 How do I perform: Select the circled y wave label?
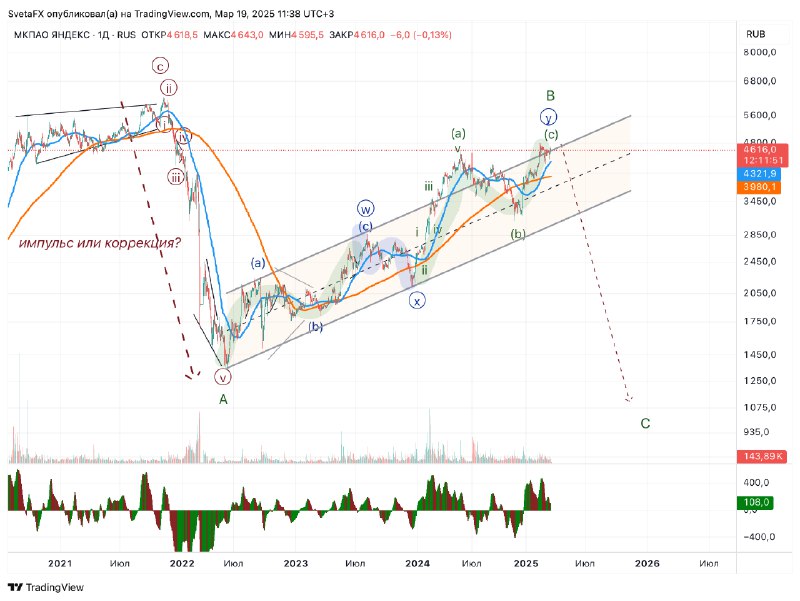[548, 117]
